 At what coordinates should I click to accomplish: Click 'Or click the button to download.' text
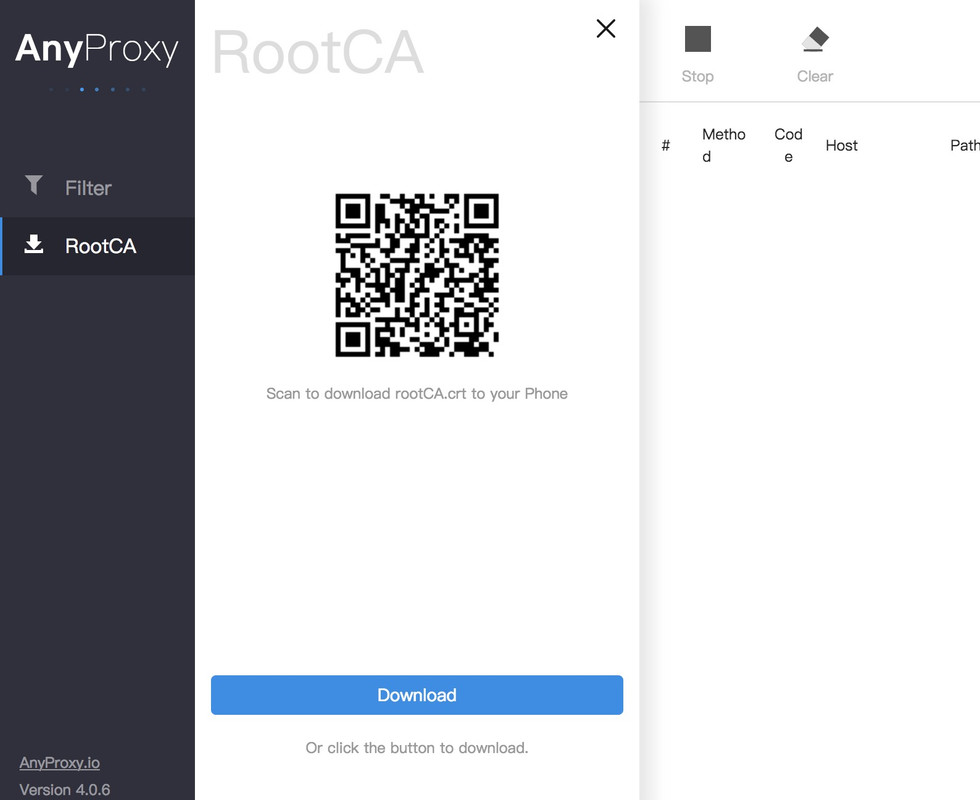(417, 748)
